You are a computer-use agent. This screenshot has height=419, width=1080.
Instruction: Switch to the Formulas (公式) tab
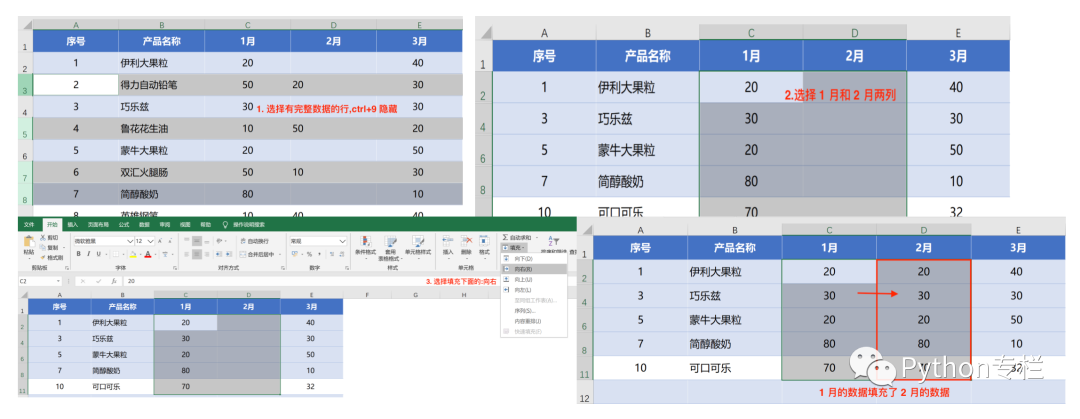point(124,225)
